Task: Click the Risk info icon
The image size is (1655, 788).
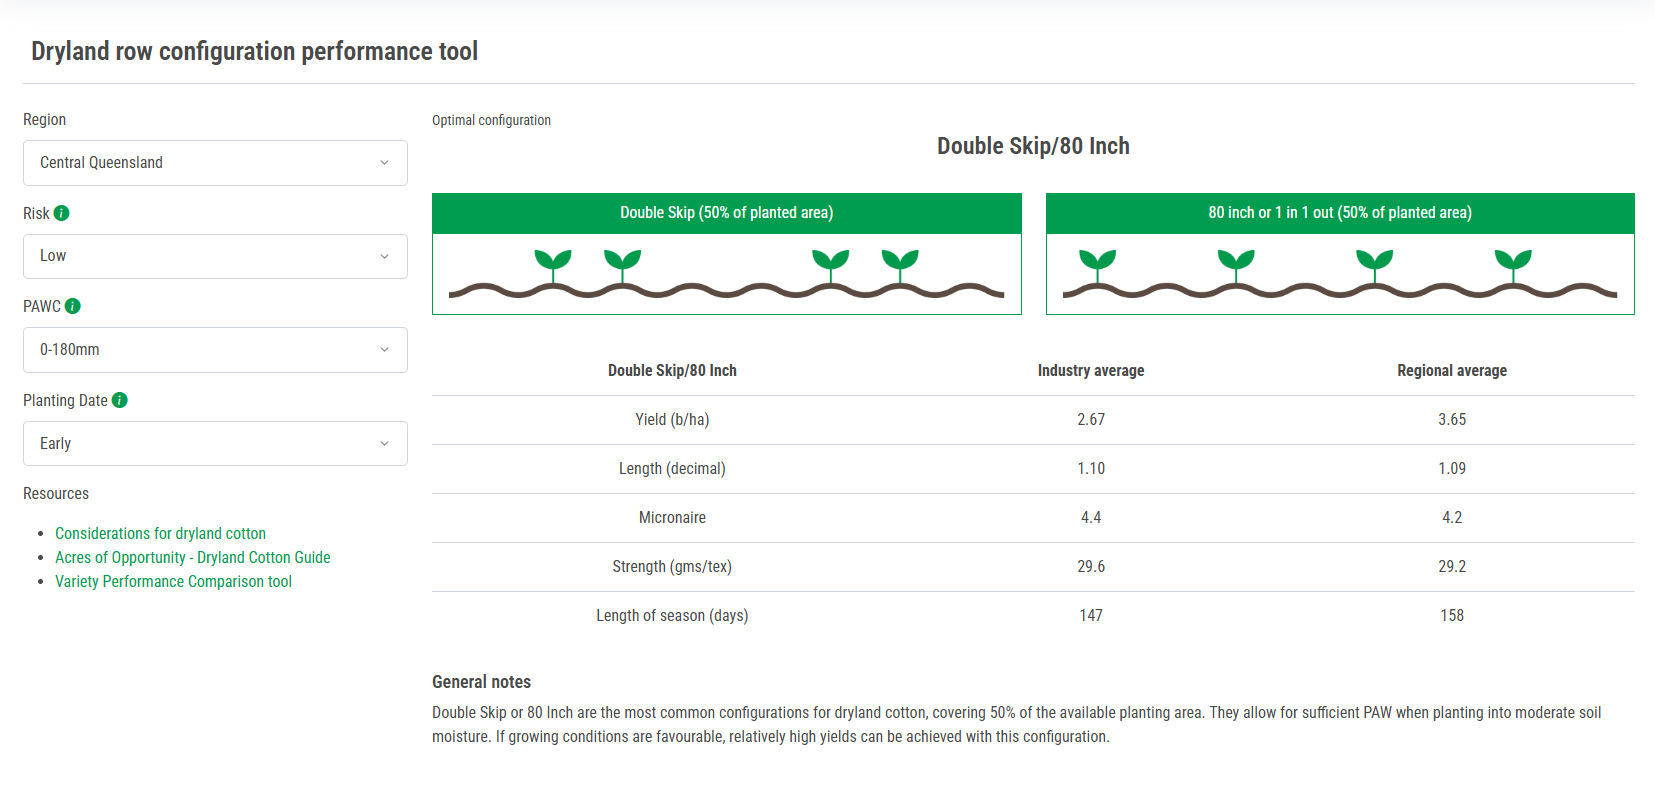Action: [61, 213]
